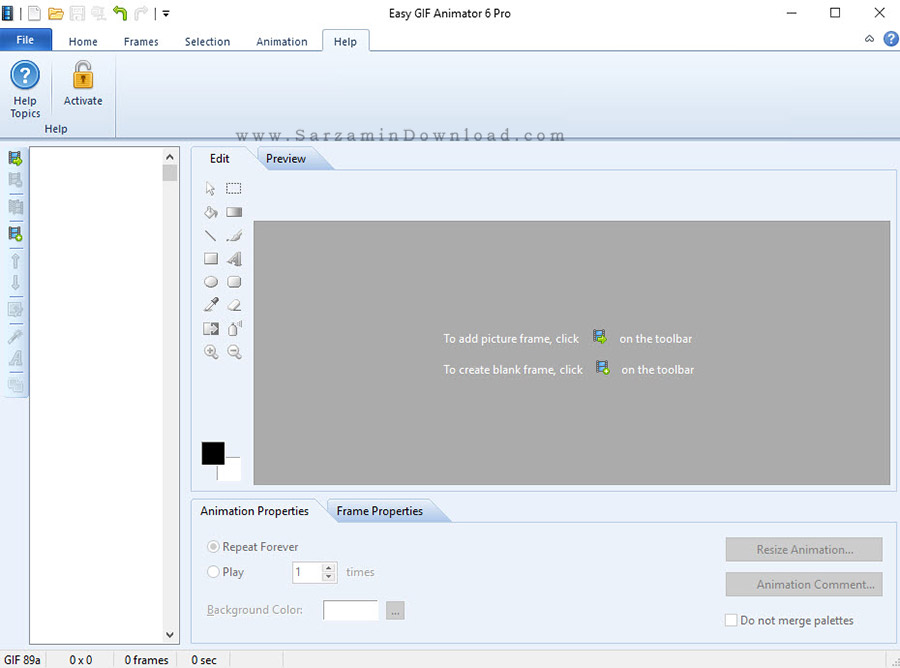Click the grayed magic wand sidebar icon
The image size is (900, 668).
[15, 336]
